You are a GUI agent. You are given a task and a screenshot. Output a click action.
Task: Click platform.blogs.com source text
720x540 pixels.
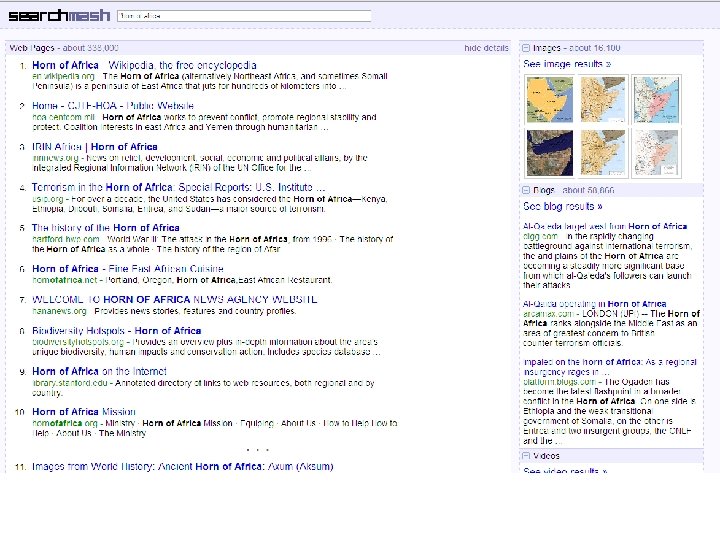click(x=559, y=382)
